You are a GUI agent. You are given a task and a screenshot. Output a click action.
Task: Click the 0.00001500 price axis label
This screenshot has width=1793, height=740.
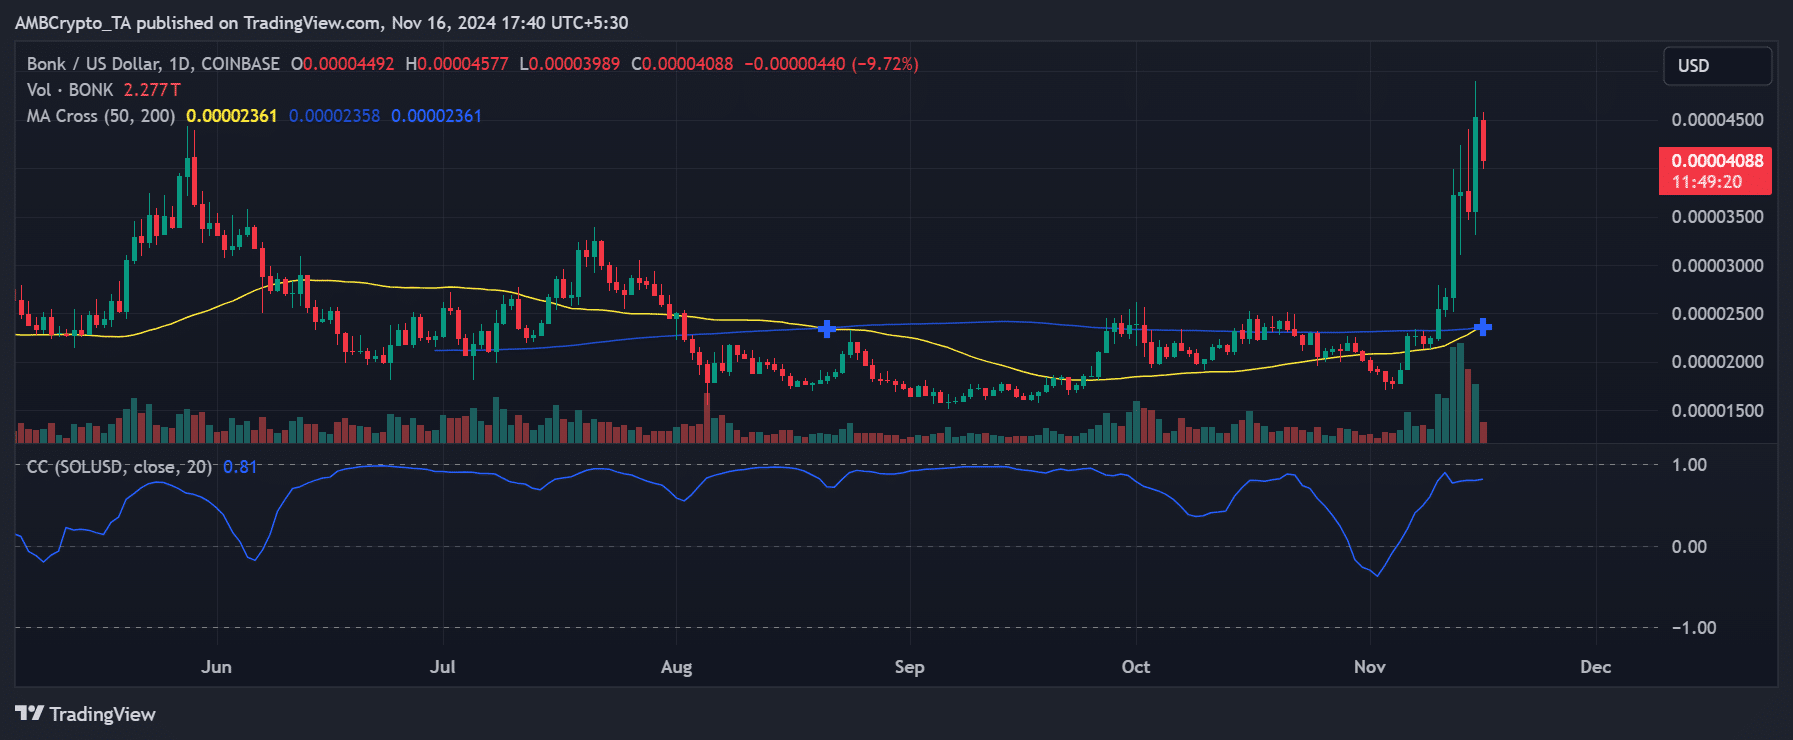(x=1718, y=411)
